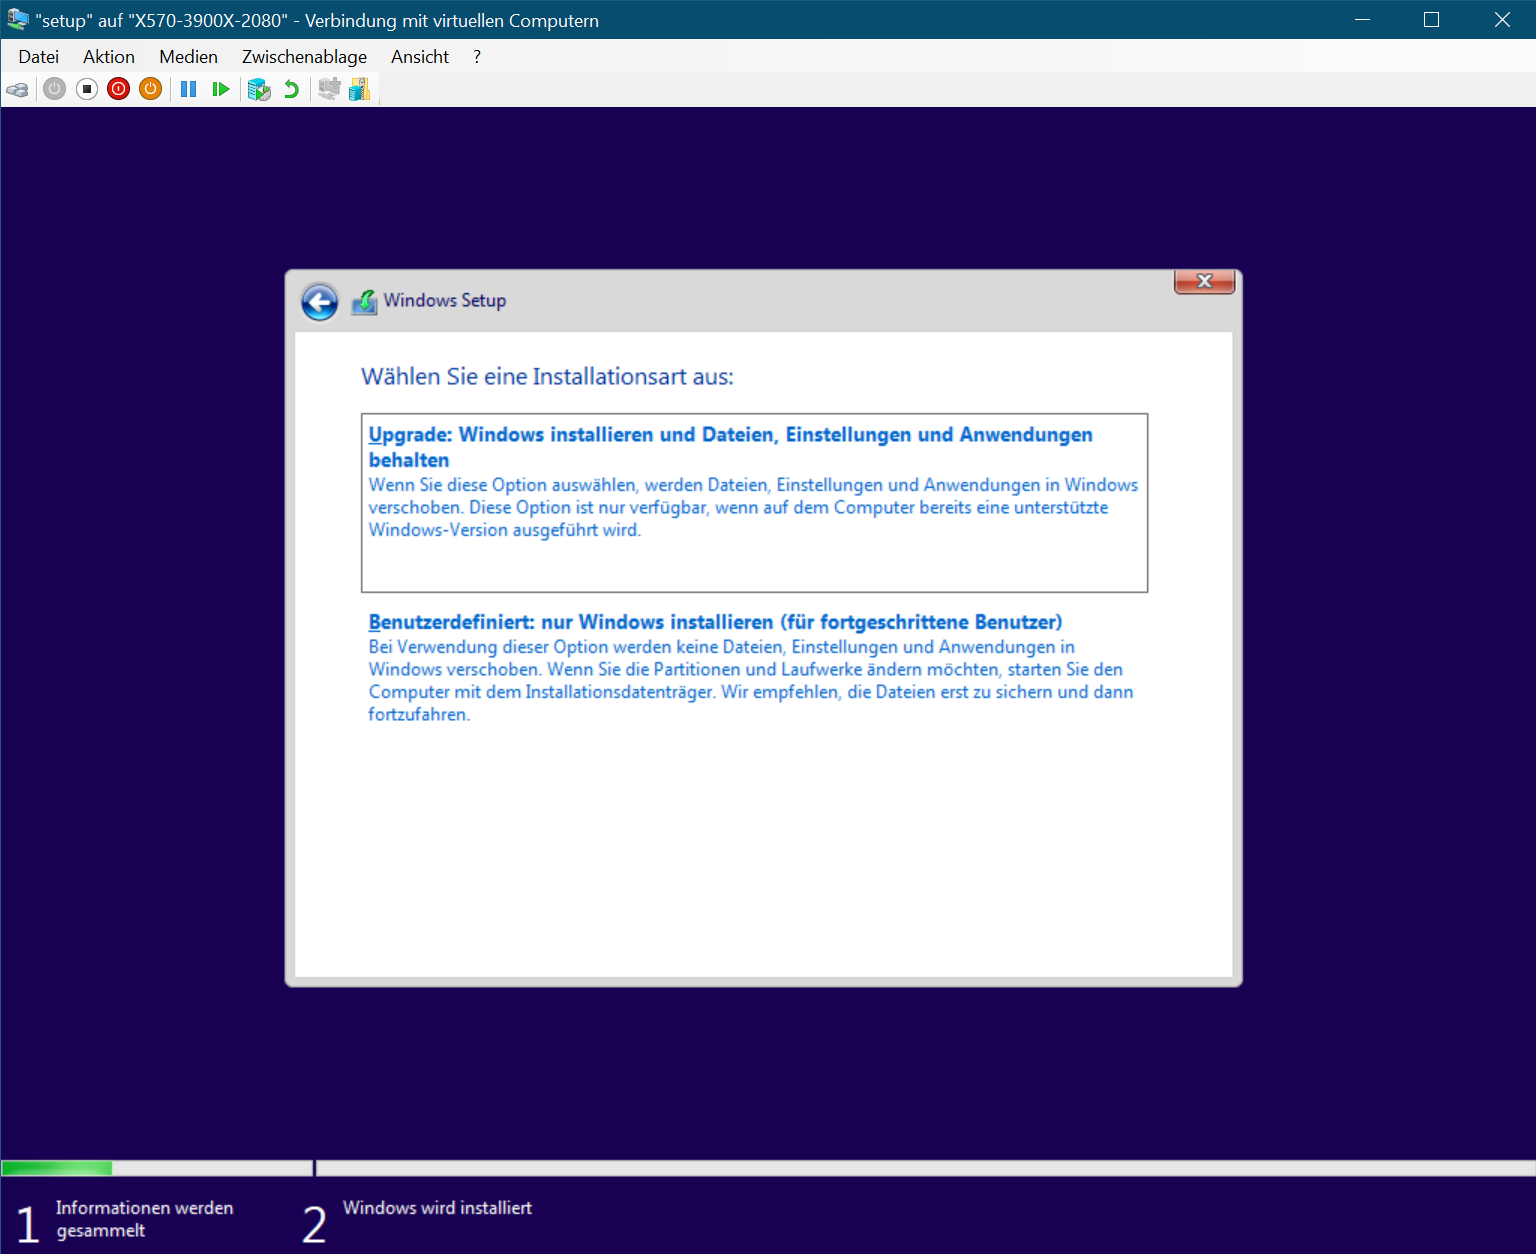Revert VM with green curved arrow icon

click(291, 89)
